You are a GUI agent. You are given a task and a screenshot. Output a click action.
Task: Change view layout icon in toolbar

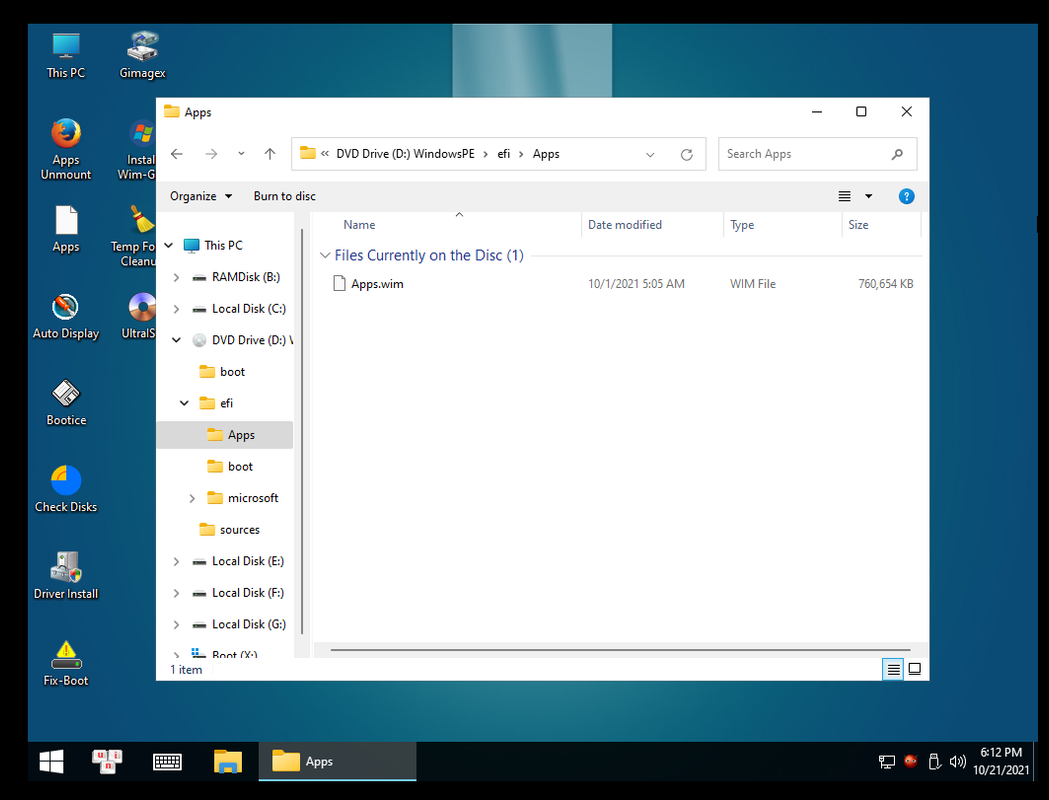pyautogui.click(x=844, y=196)
